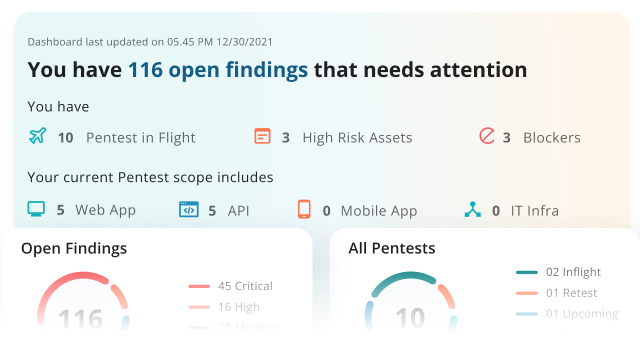Select the 16 High legend entry
Viewport: 640px width, 364px height.
pyautogui.click(x=224, y=307)
